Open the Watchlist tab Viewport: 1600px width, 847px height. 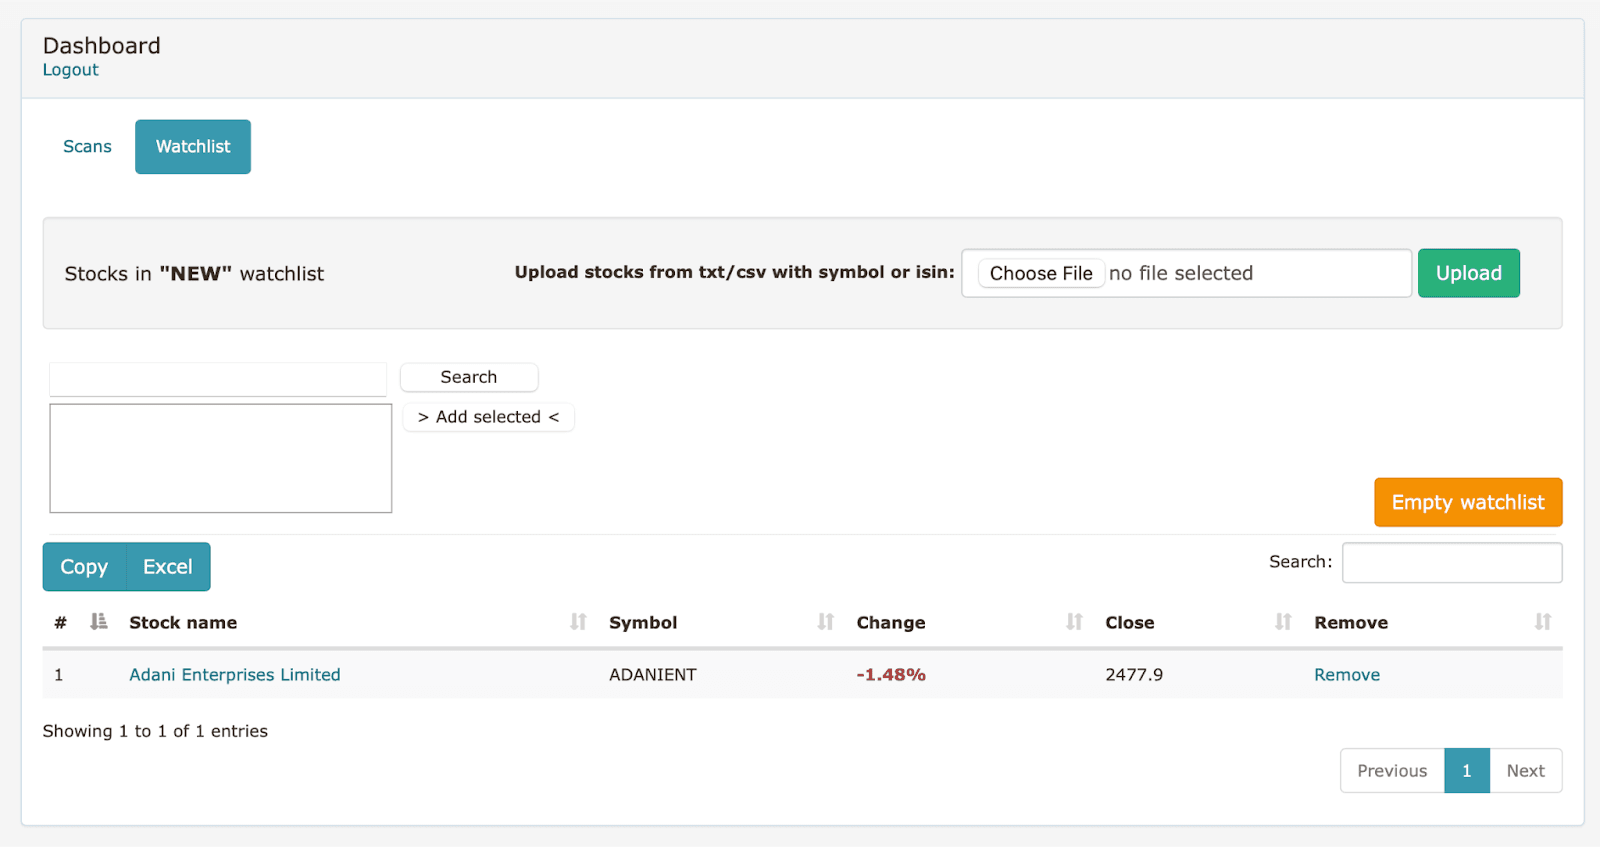pyautogui.click(x=193, y=147)
